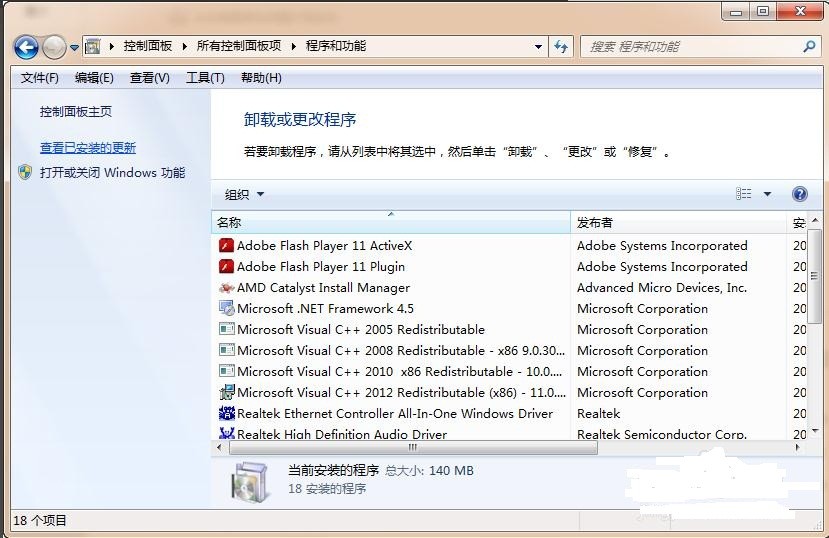Click the Microsoft .NET Framework 4.5 icon
This screenshot has width=829, height=538.
(226, 309)
